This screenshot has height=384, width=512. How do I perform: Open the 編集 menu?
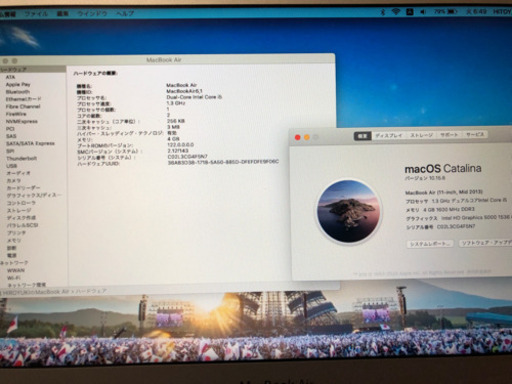[62, 14]
